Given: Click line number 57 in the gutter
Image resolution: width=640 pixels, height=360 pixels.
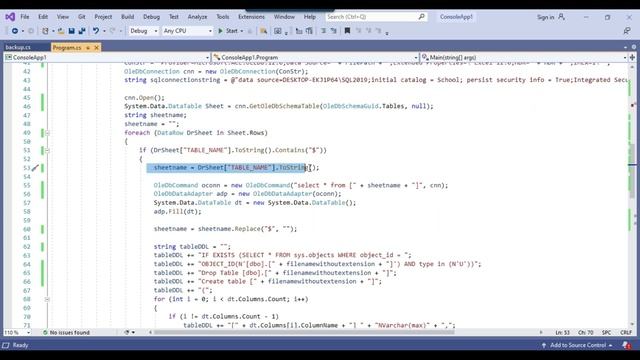Looking at the screenshot, I should point(27,203).
